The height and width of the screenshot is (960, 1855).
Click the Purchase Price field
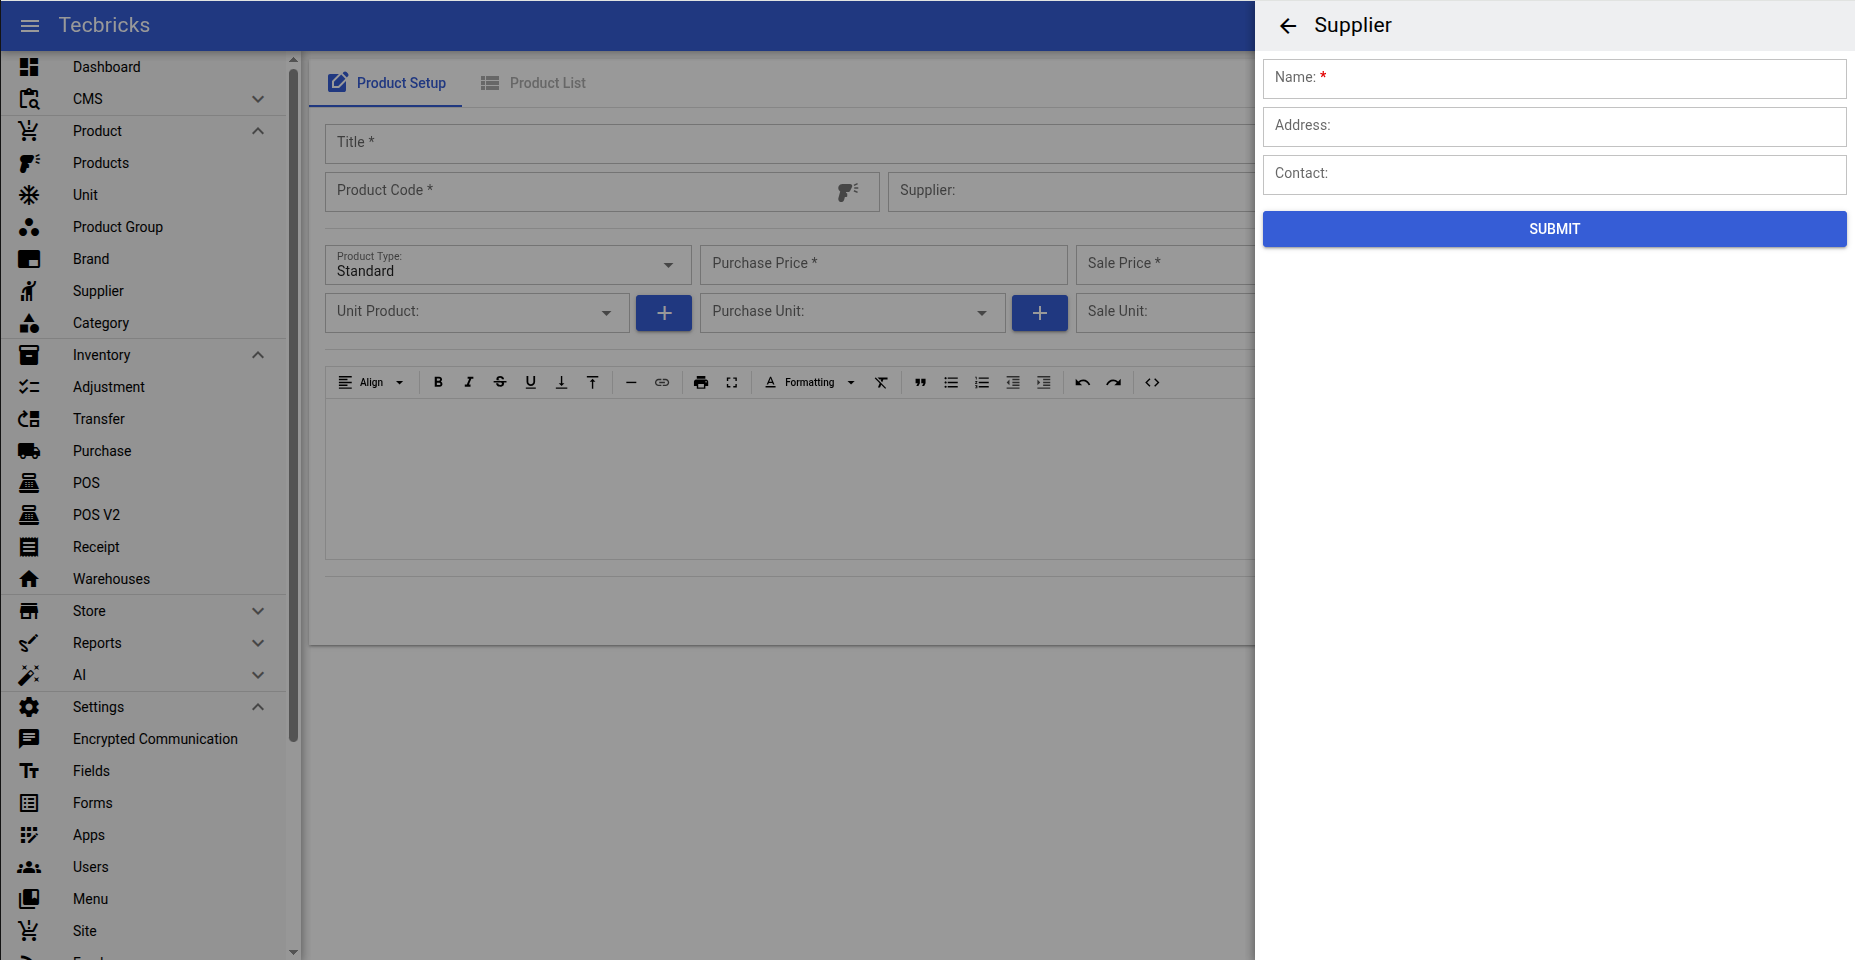coord(884,265)
